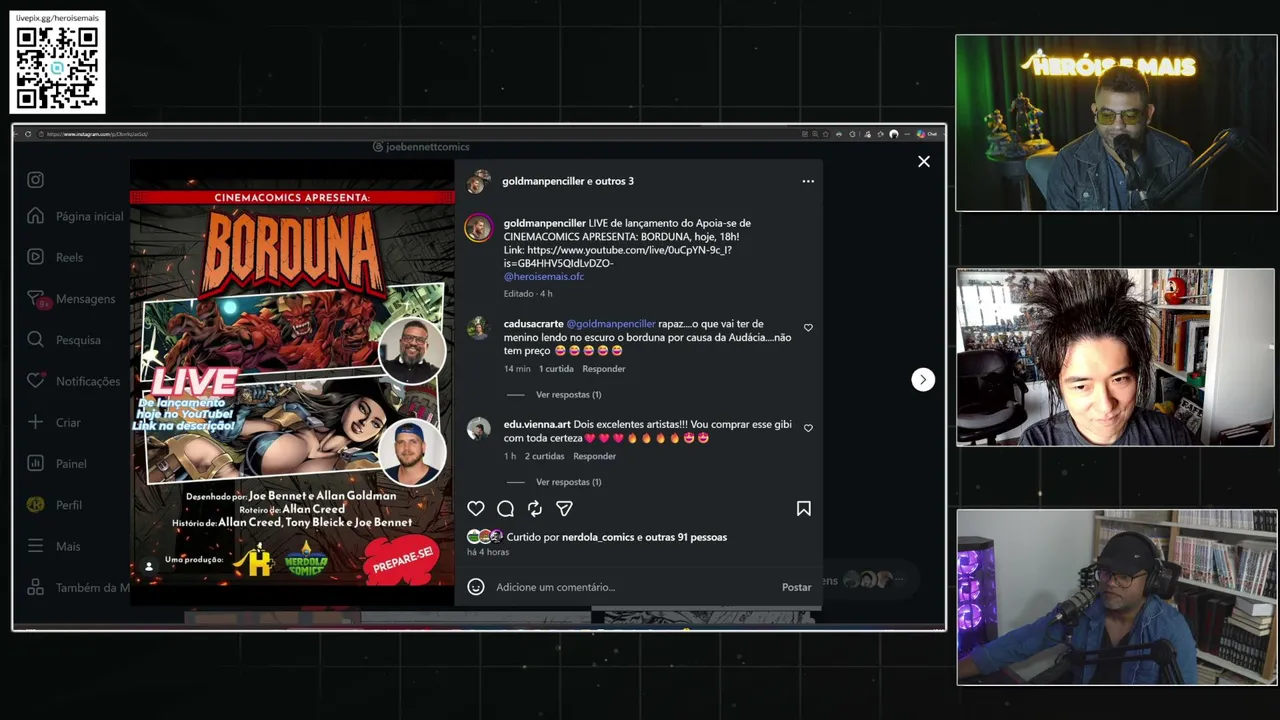Image resolution: width=1280 pixels, height=720 pixels.
Task: Click the webcam of guest wearing headphones
Action: coord(1116,597)
